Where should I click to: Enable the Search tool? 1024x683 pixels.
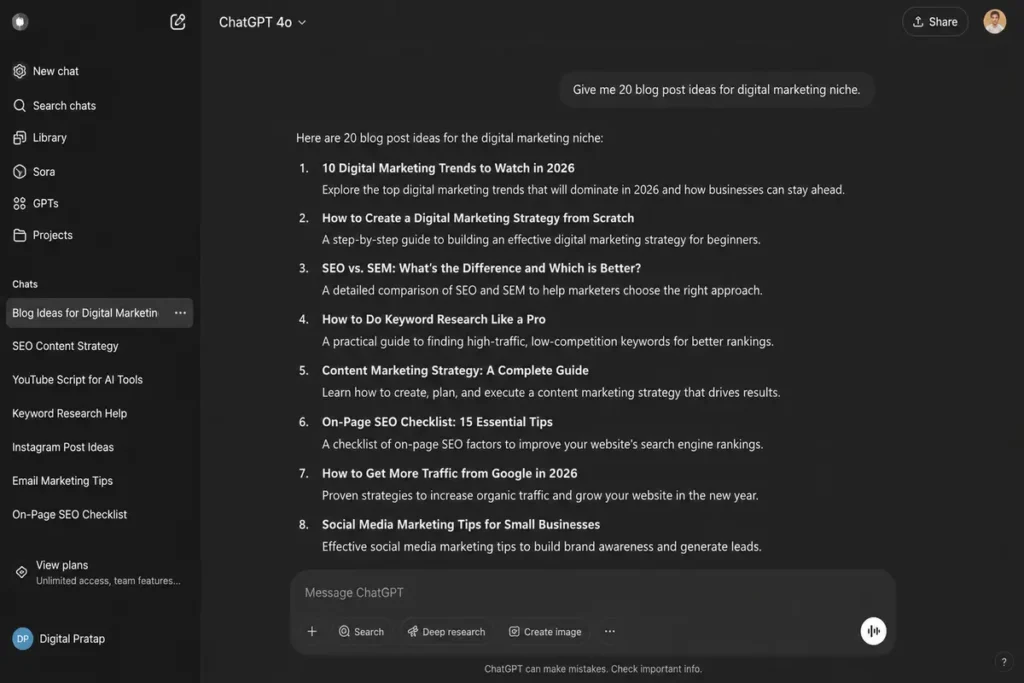point(361,631)
